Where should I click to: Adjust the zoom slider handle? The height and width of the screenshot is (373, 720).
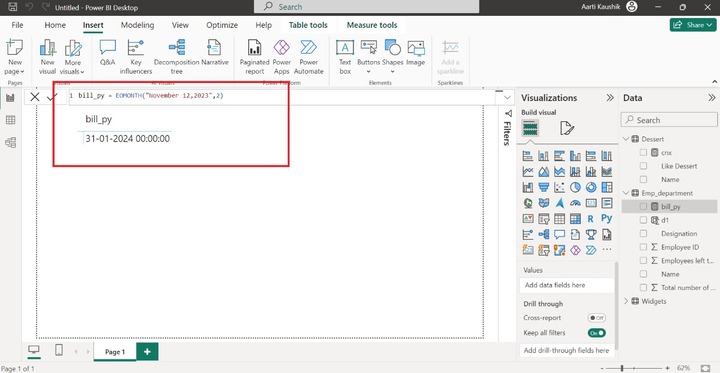click(x=622, y=368)
